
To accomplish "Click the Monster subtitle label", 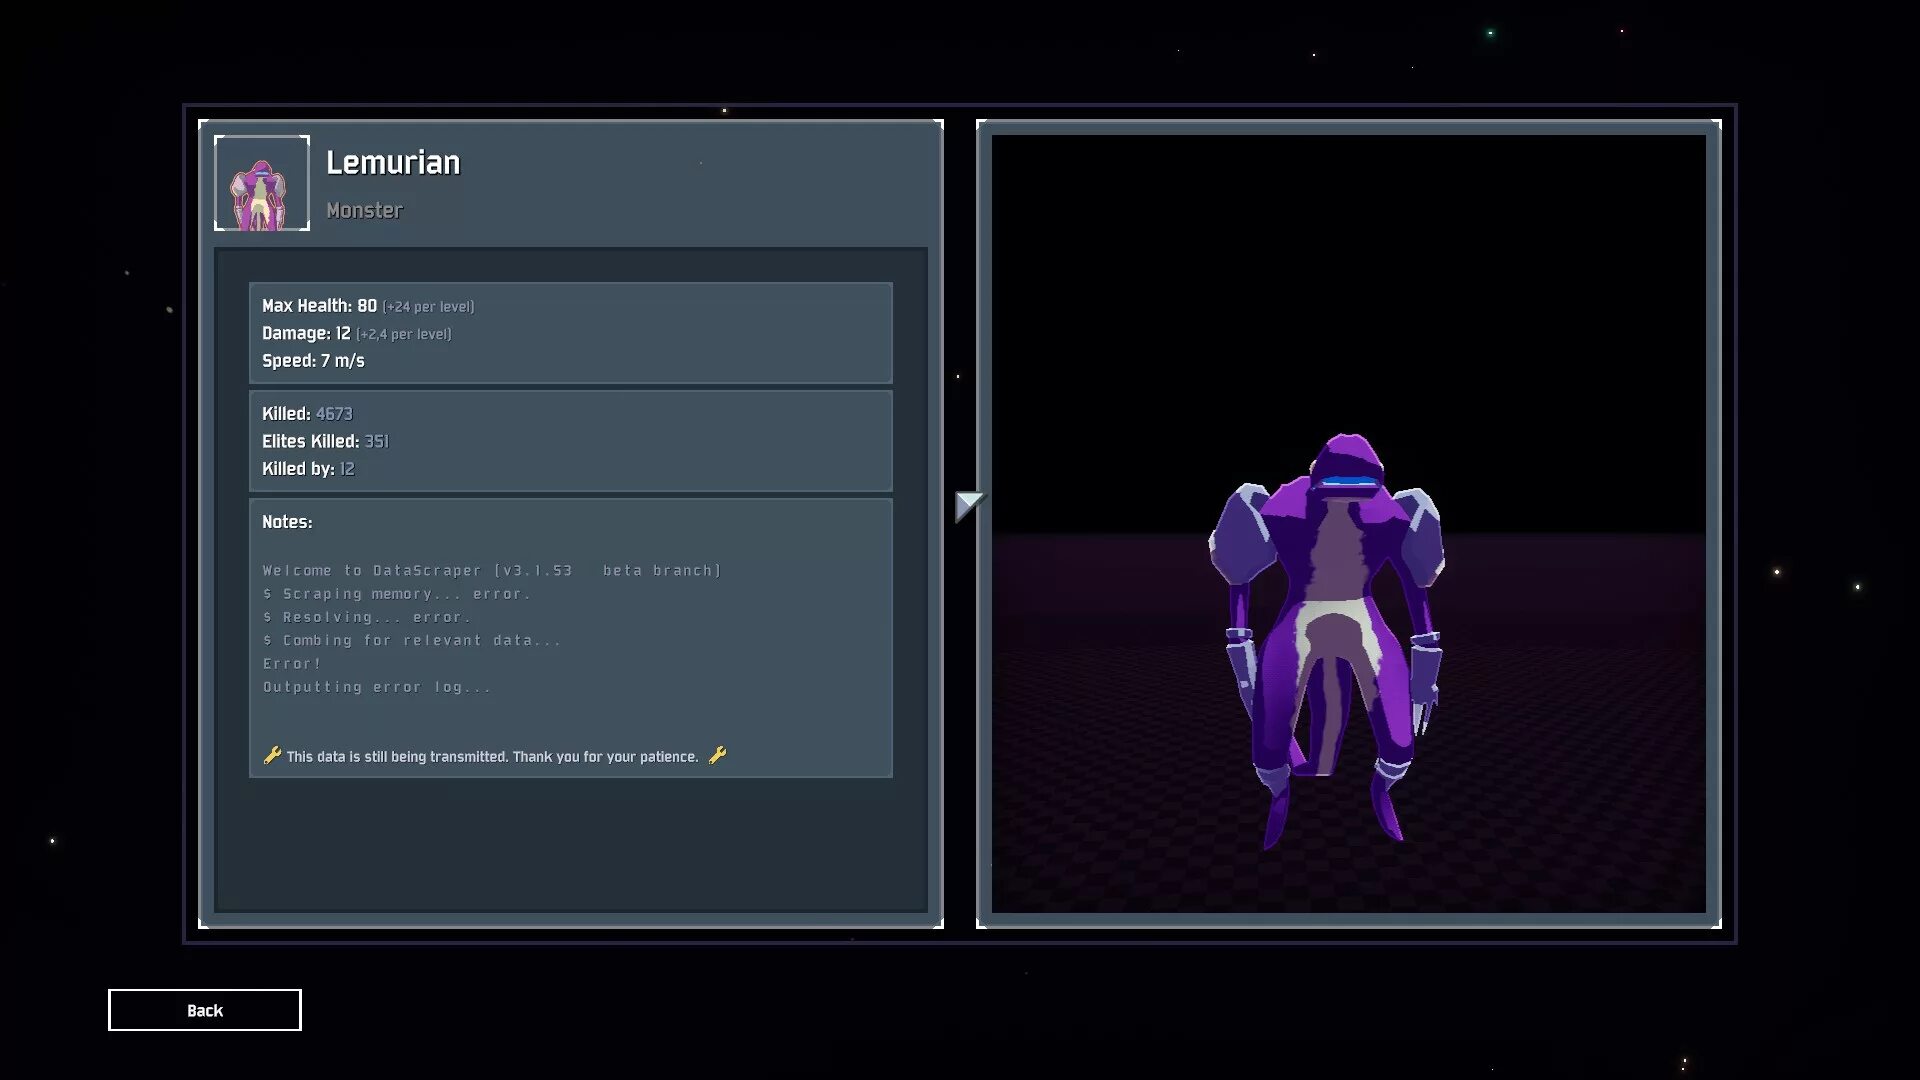I will click(364, 211).
